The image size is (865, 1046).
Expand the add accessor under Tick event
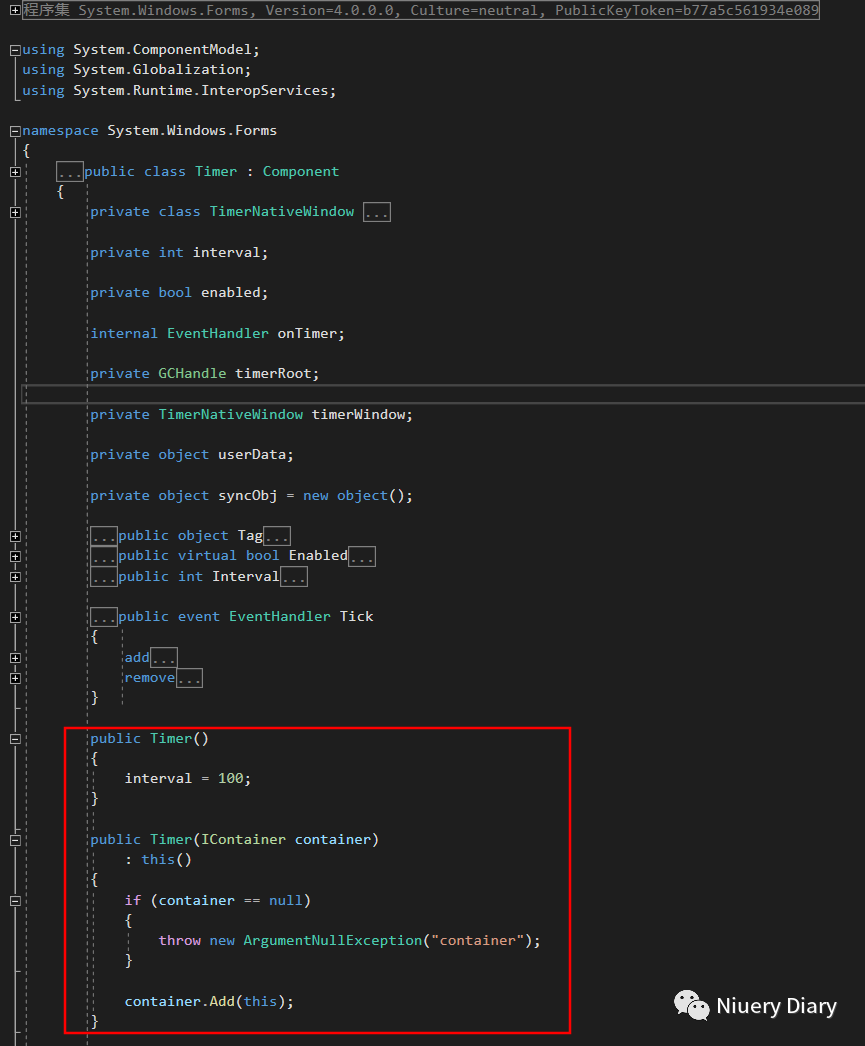click(x=163, y=657)
